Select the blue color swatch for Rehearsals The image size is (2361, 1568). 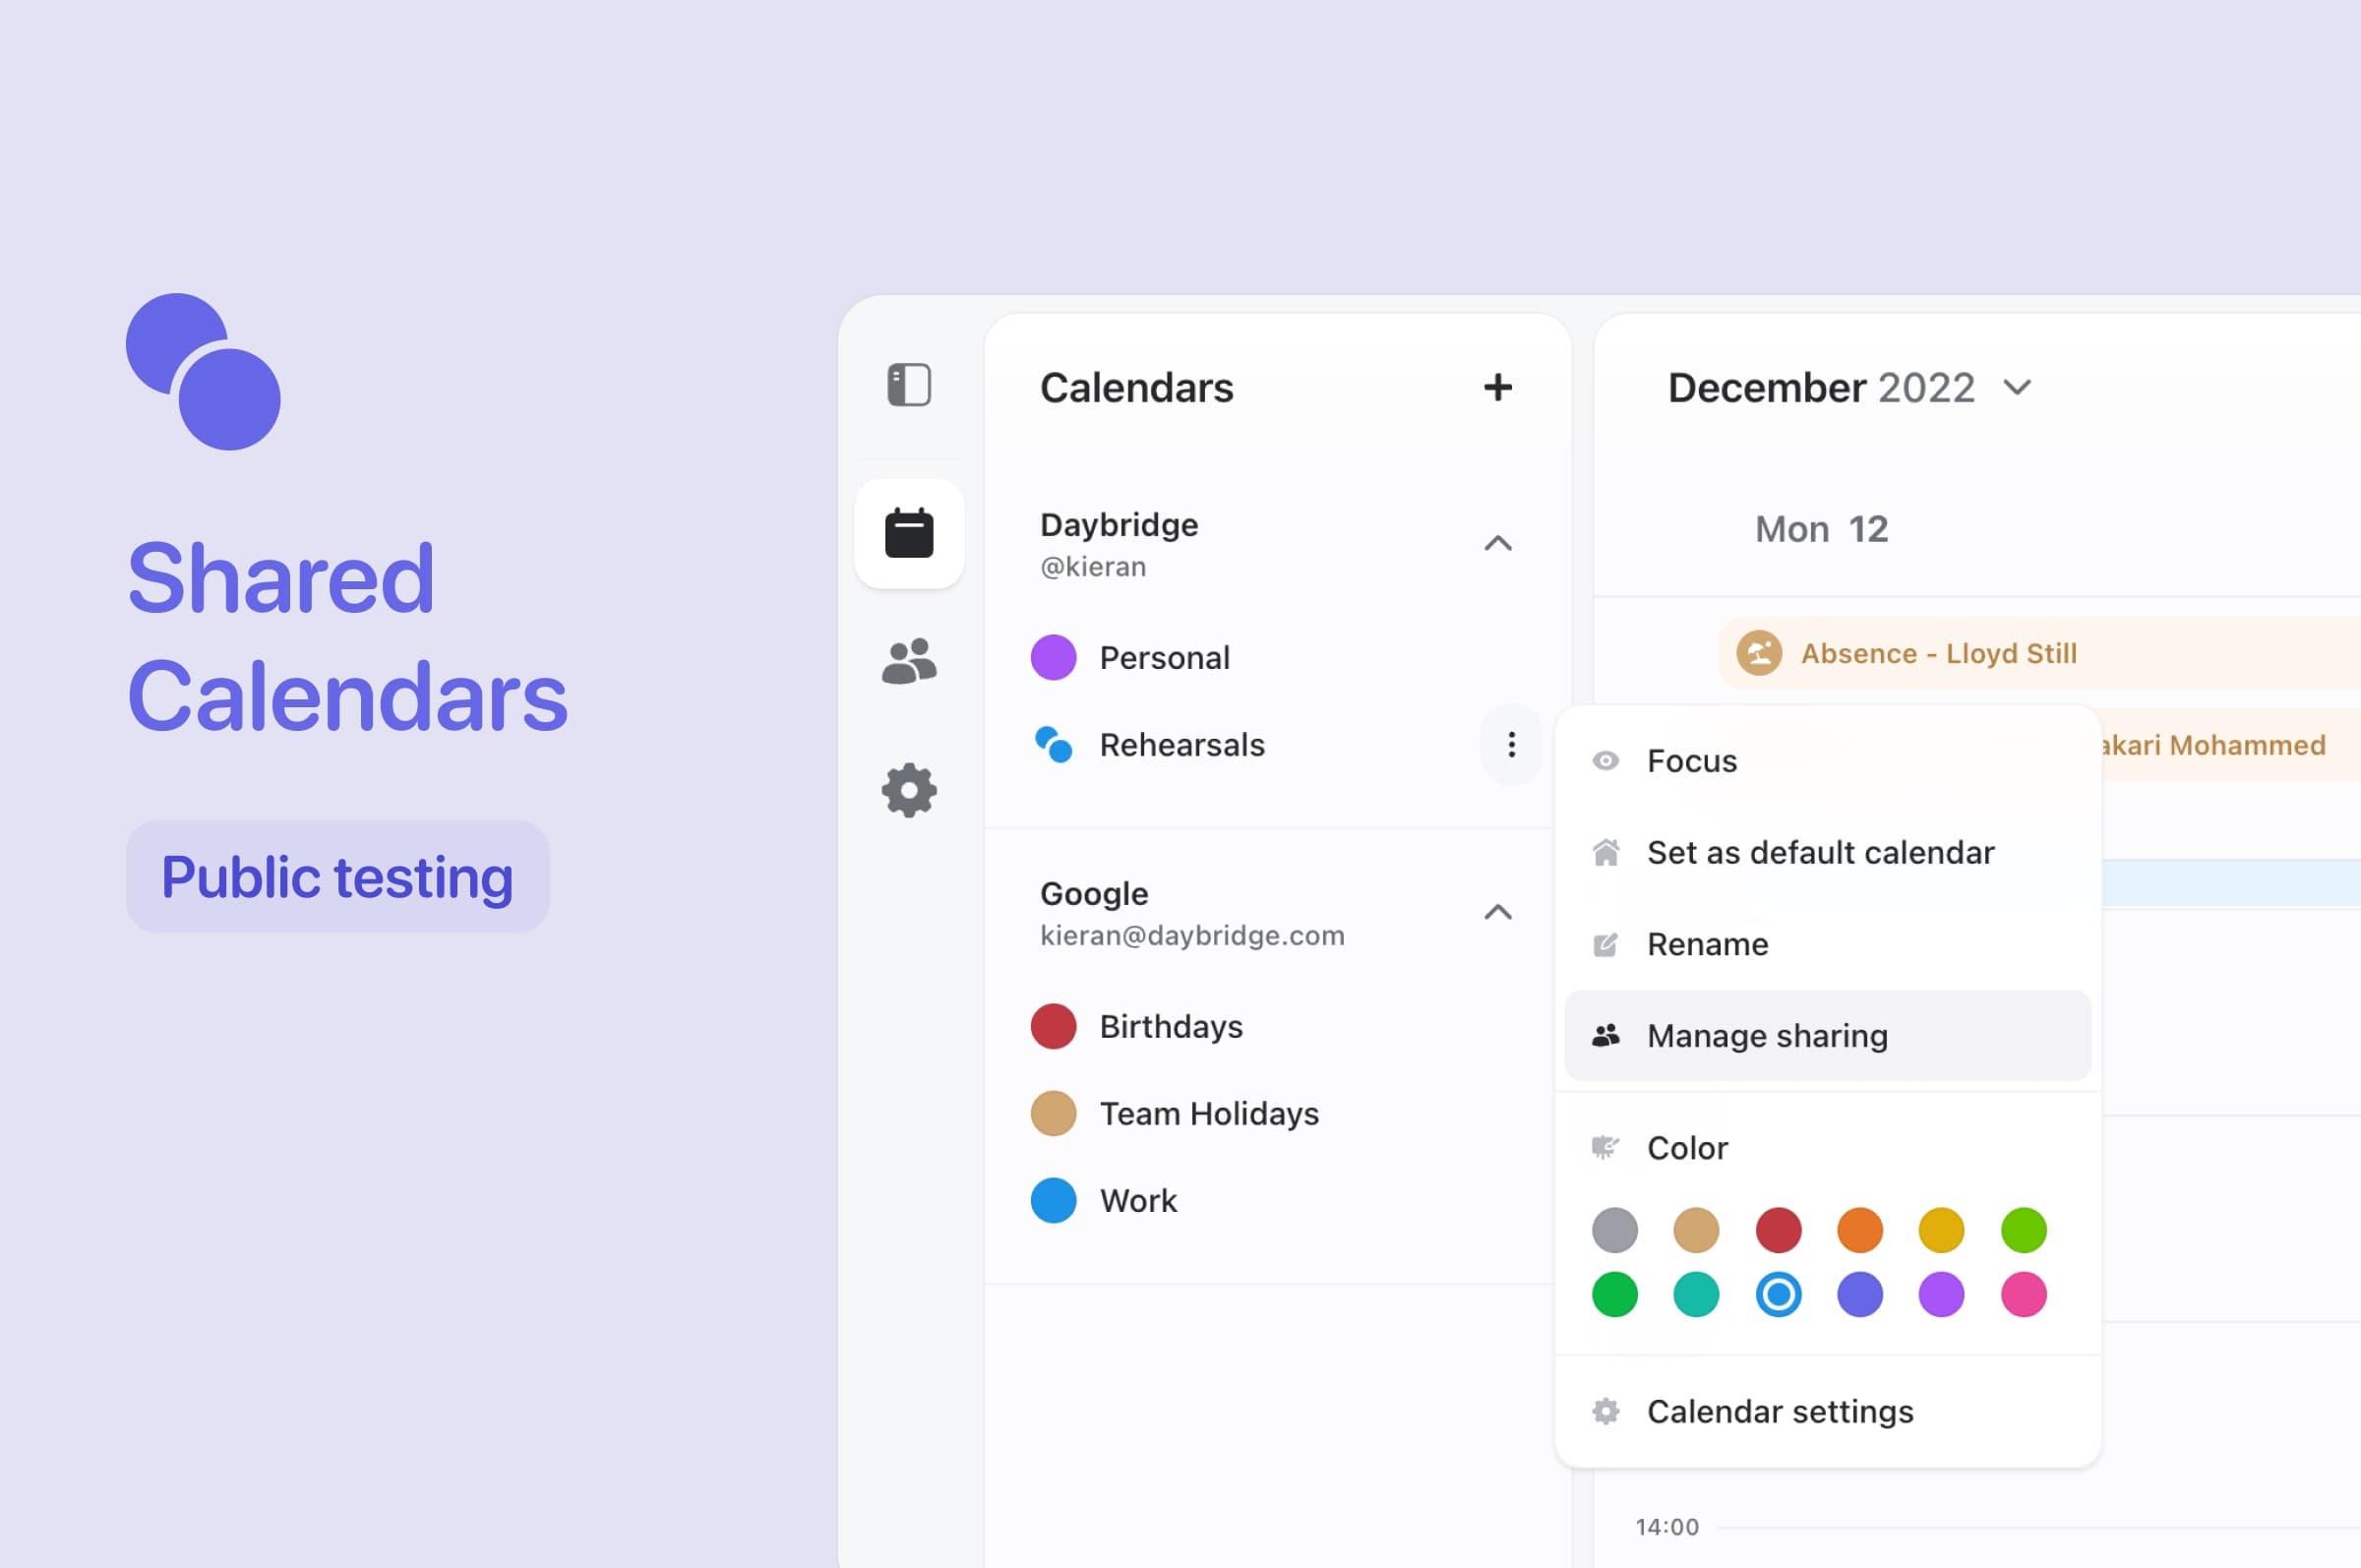point(1779,1295)
